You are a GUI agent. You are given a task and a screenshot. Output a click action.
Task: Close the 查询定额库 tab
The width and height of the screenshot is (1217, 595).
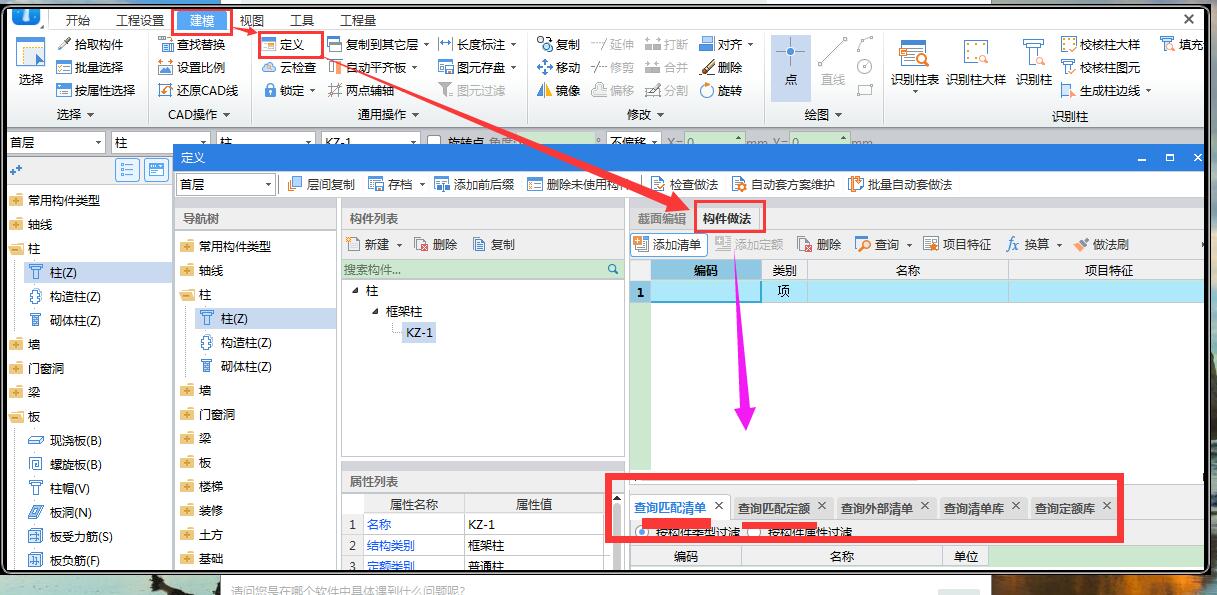[1106, 506]
